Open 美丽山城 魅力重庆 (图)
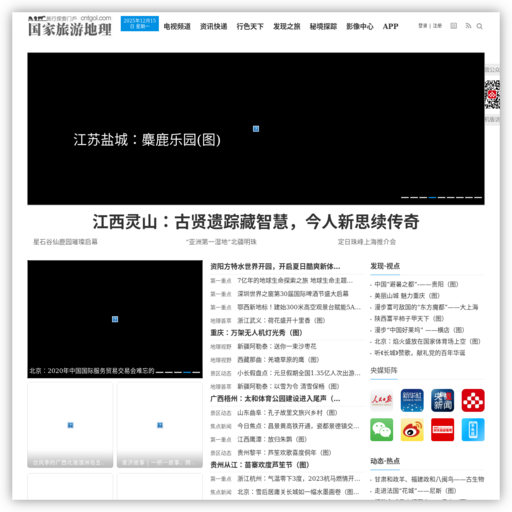512x512 pixels. click(x=407, y=296)
